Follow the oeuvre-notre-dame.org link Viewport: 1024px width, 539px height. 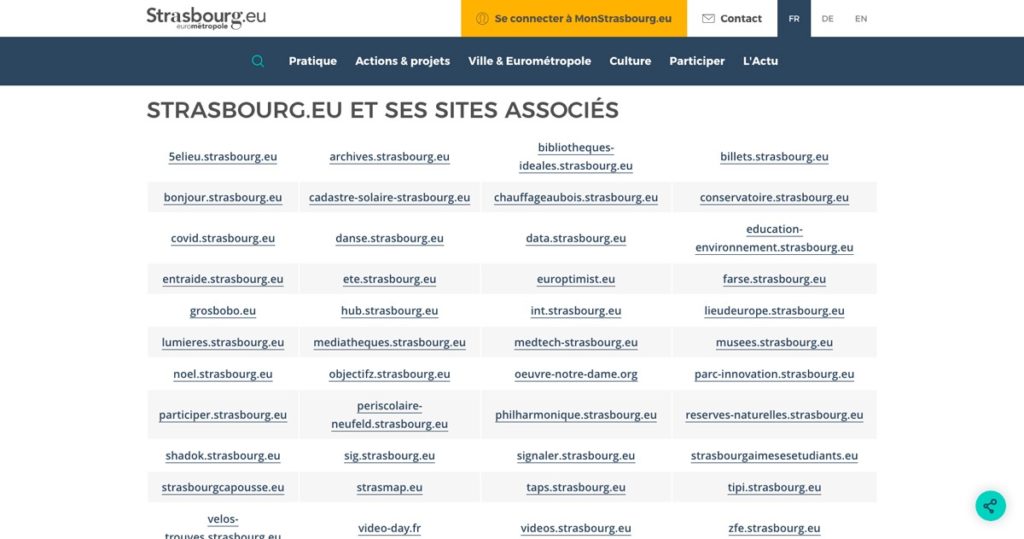[576, 375]
